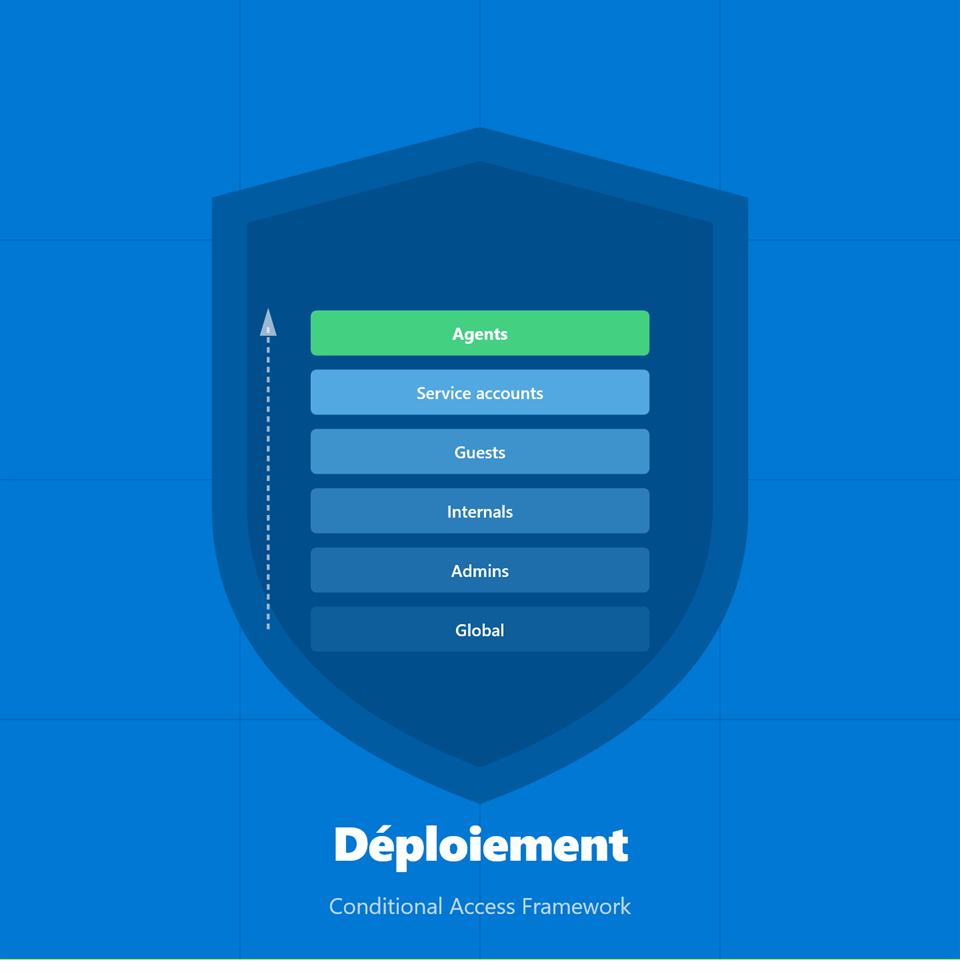Click inner shield area above Agents bar
Viewport: 960px width, 974px height.
coord(480,250)
